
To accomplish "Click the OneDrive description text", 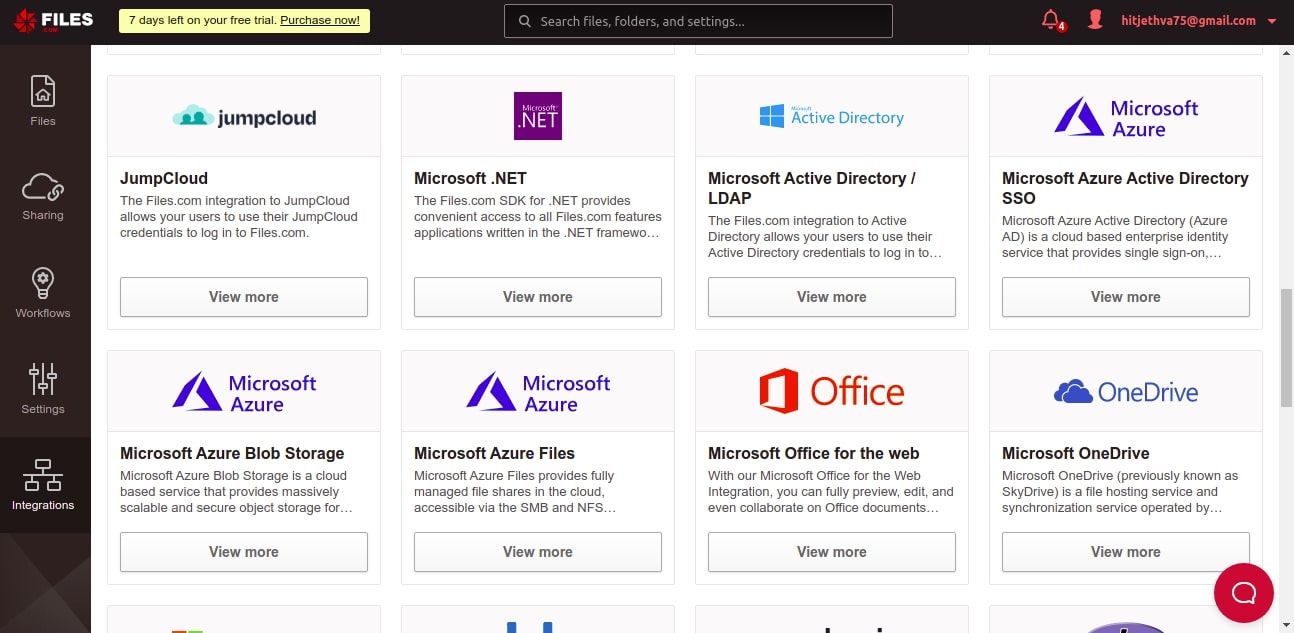I will click(x=1120, y=491).
